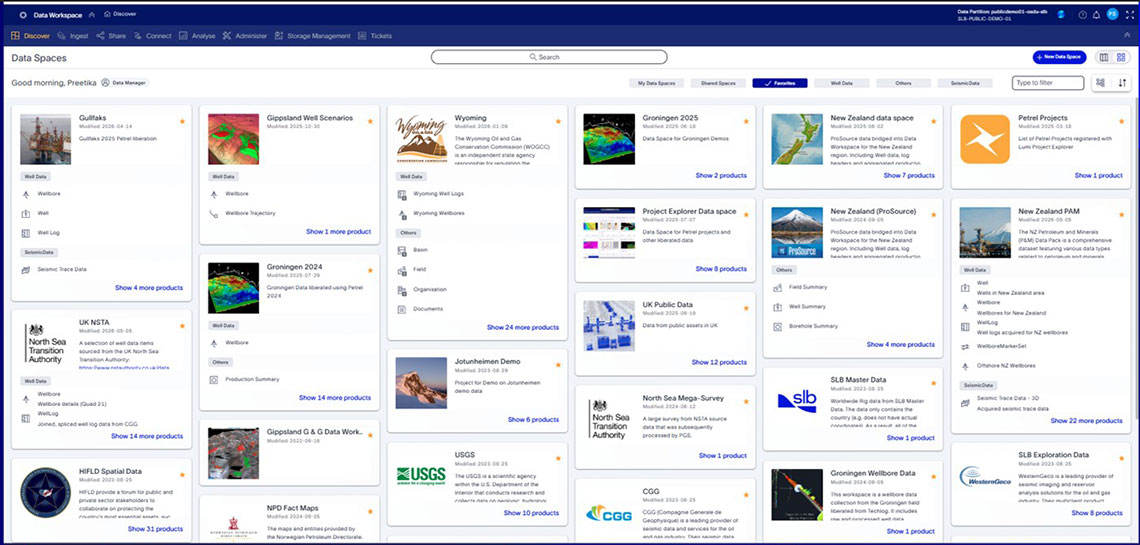Click WellboreMarkerSet icon in New Zealand PAM

point(966,347)
